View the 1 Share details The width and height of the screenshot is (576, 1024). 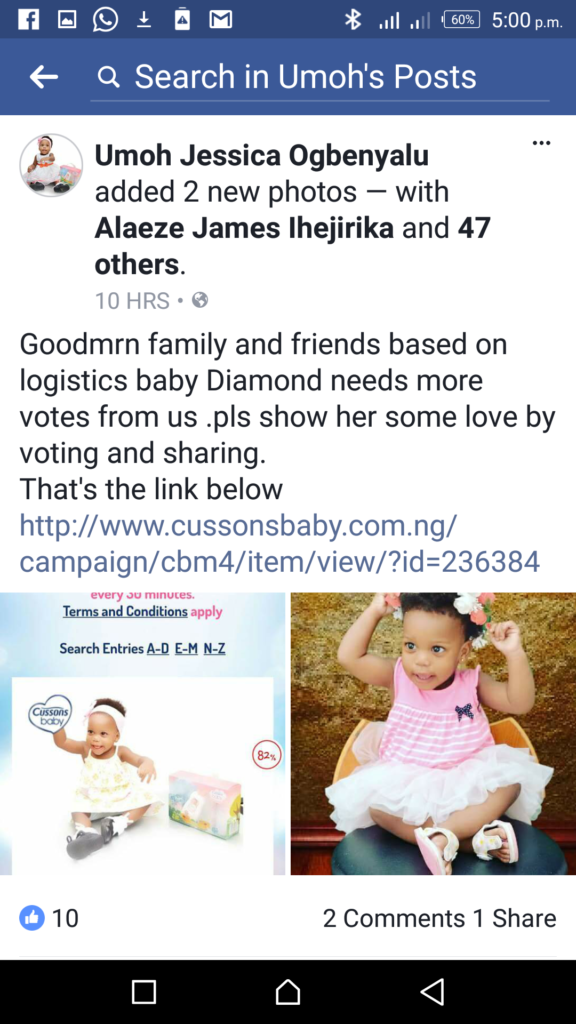[515, 918]
